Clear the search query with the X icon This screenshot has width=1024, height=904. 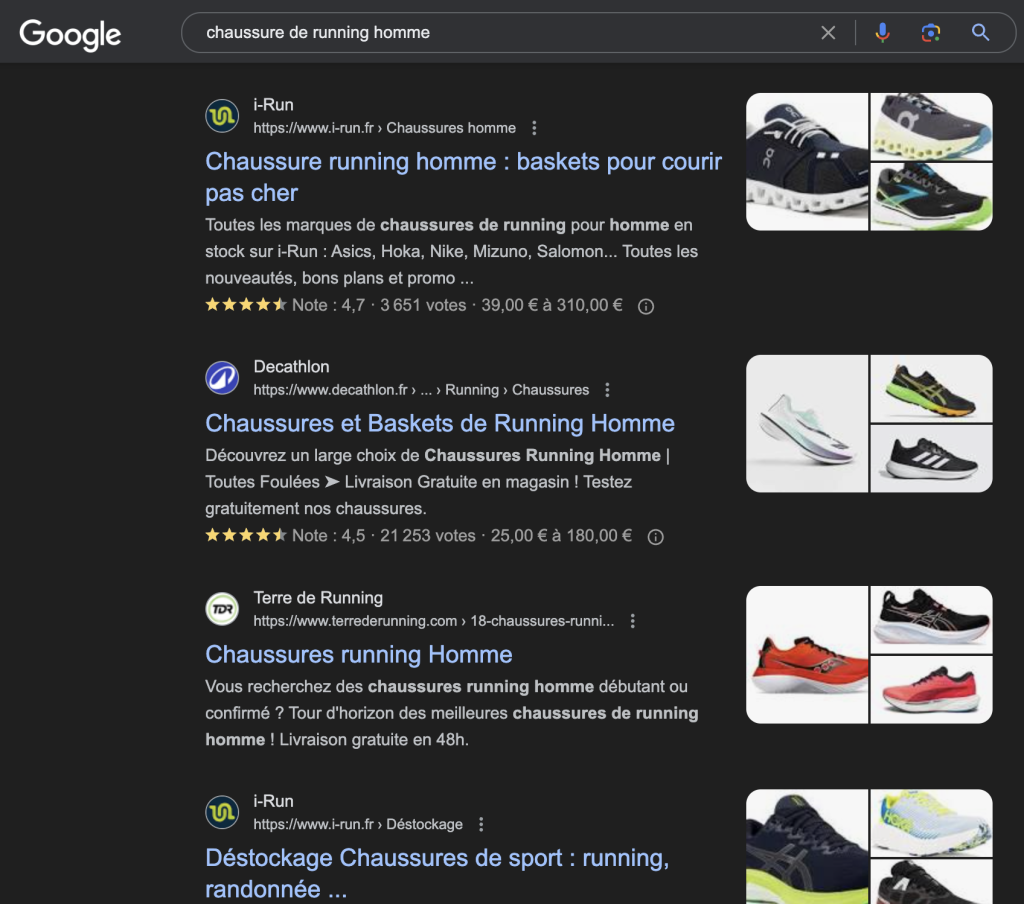pyautogui.click(x=828, y=33)
